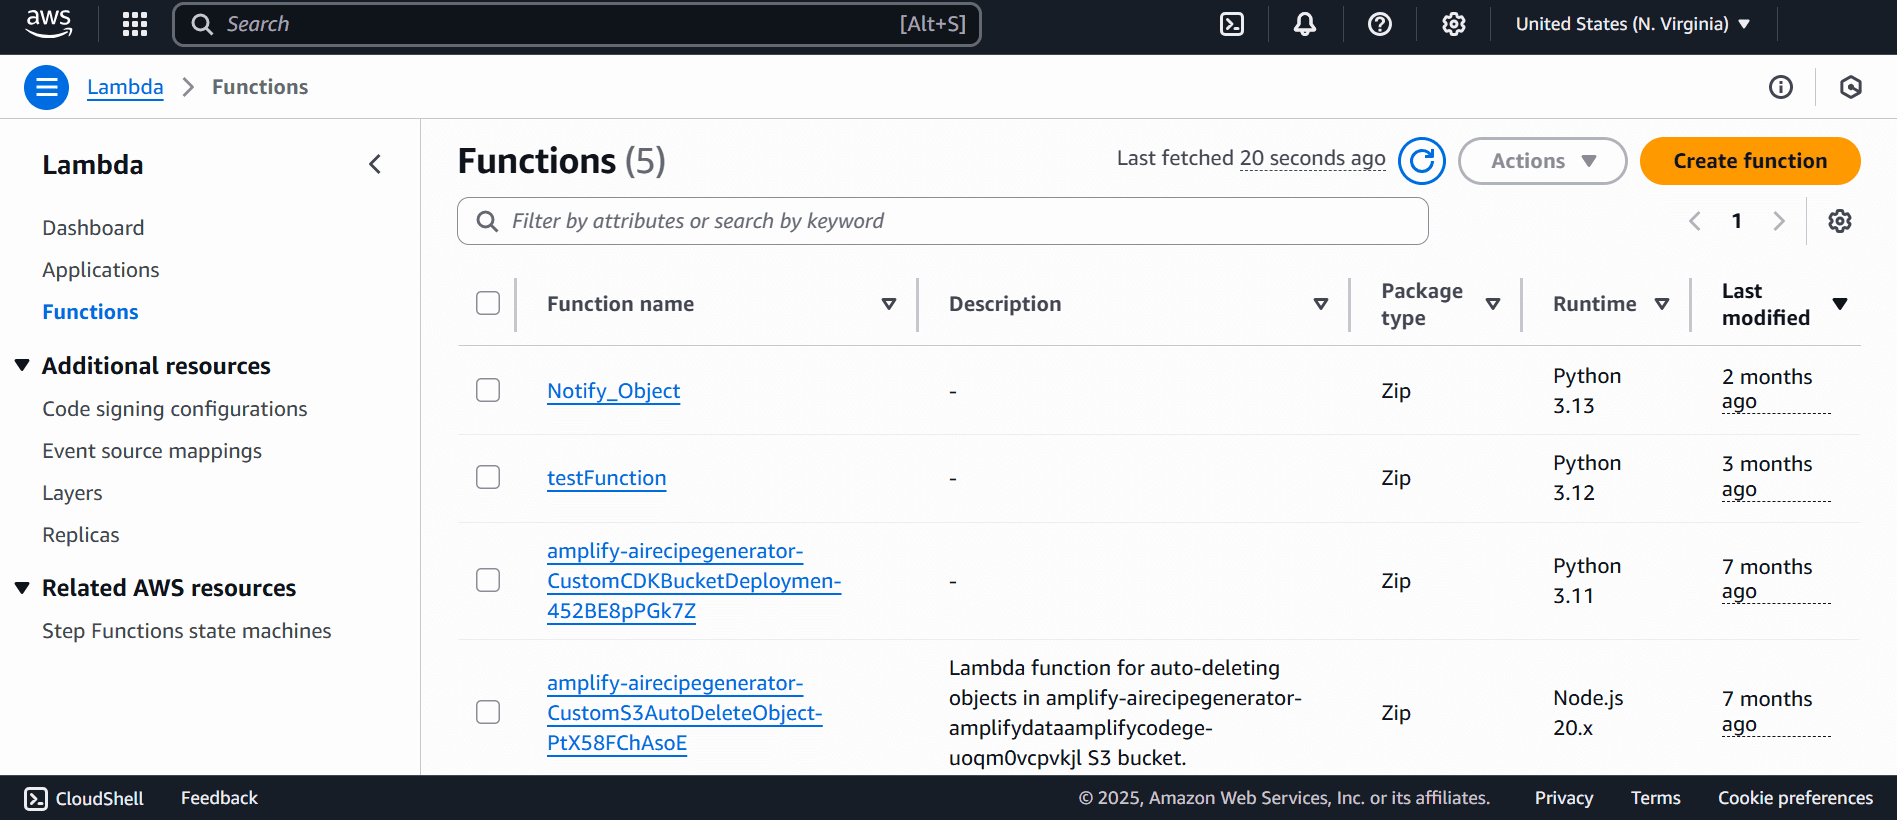Focus the filter by attributes field

pyautogui.click(x=943, y=221)
